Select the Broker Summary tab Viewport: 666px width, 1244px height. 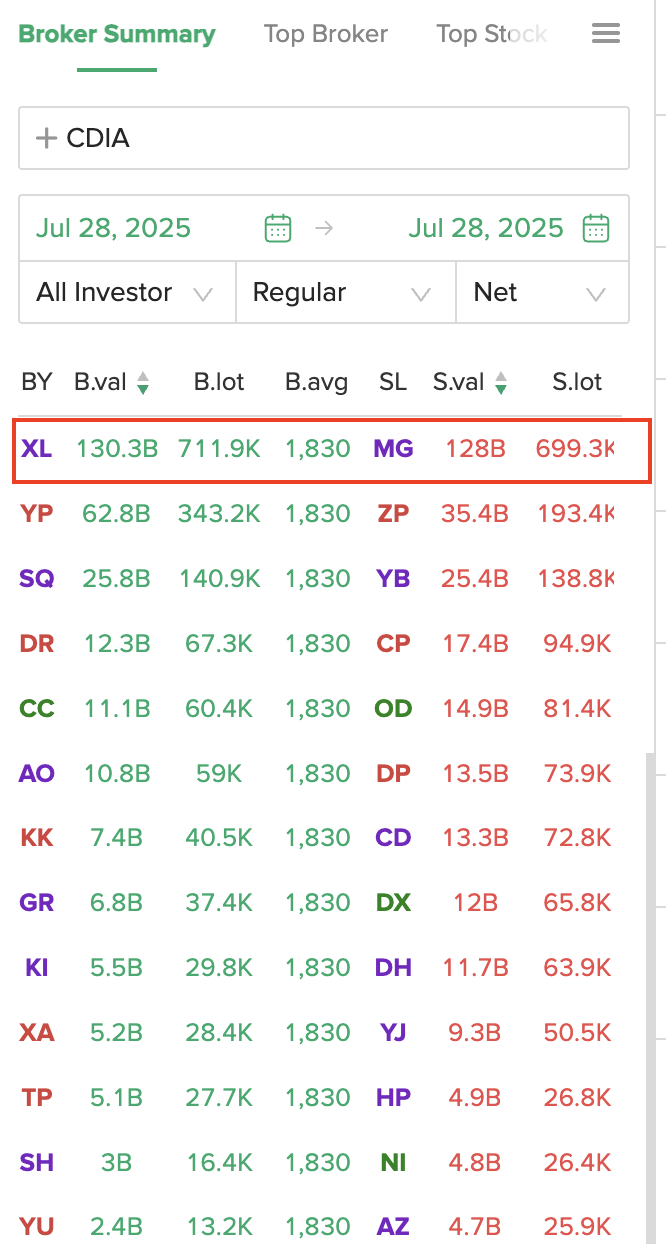[x=117, y=34]
